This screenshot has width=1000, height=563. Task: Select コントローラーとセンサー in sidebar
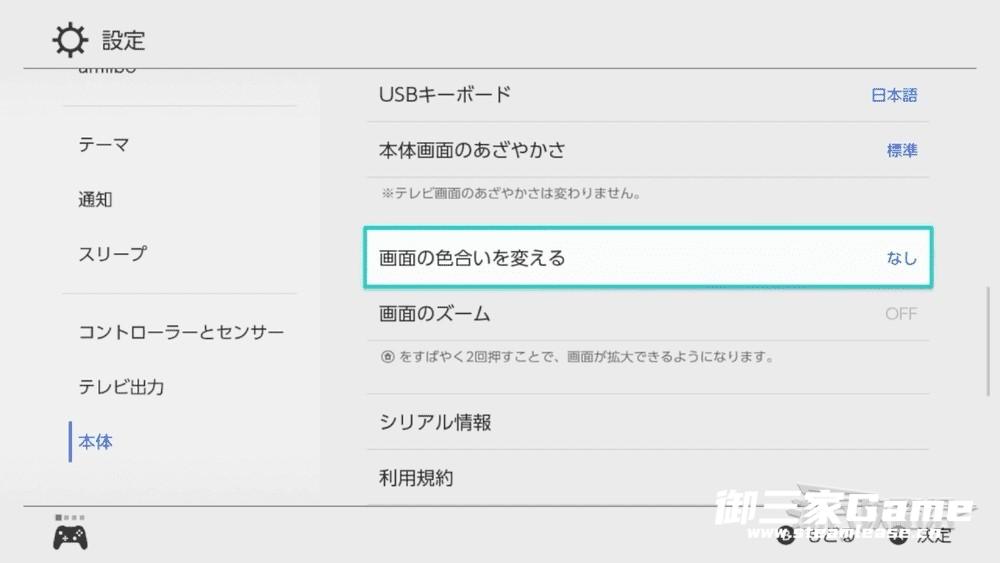(x=181, y=332)
